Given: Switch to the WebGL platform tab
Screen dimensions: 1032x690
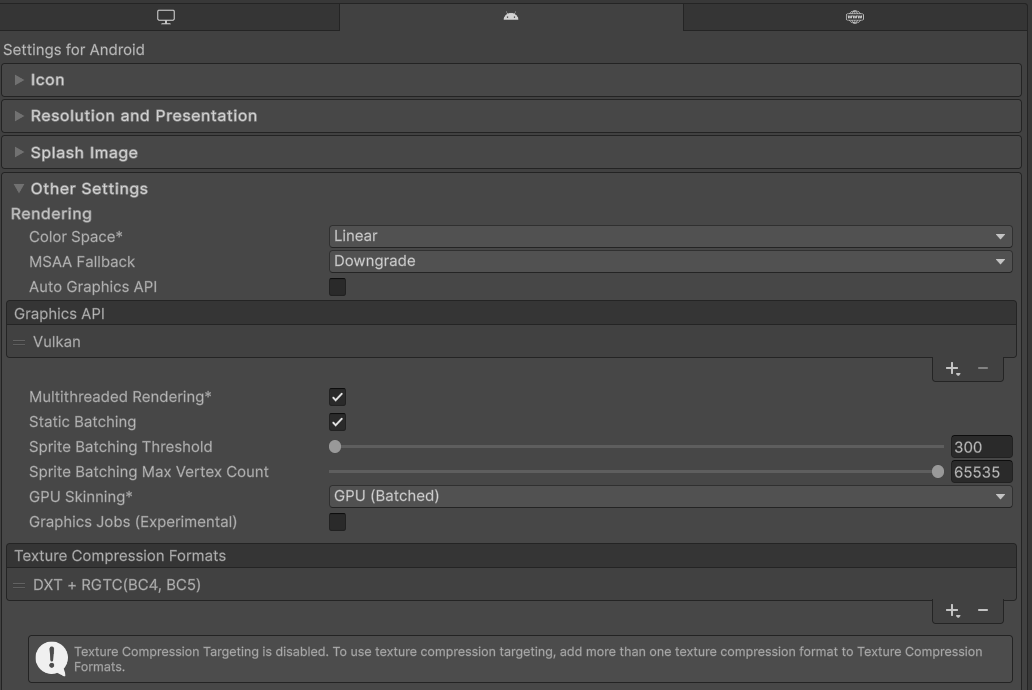Looking at the screenshot, I should click(854, 17).
